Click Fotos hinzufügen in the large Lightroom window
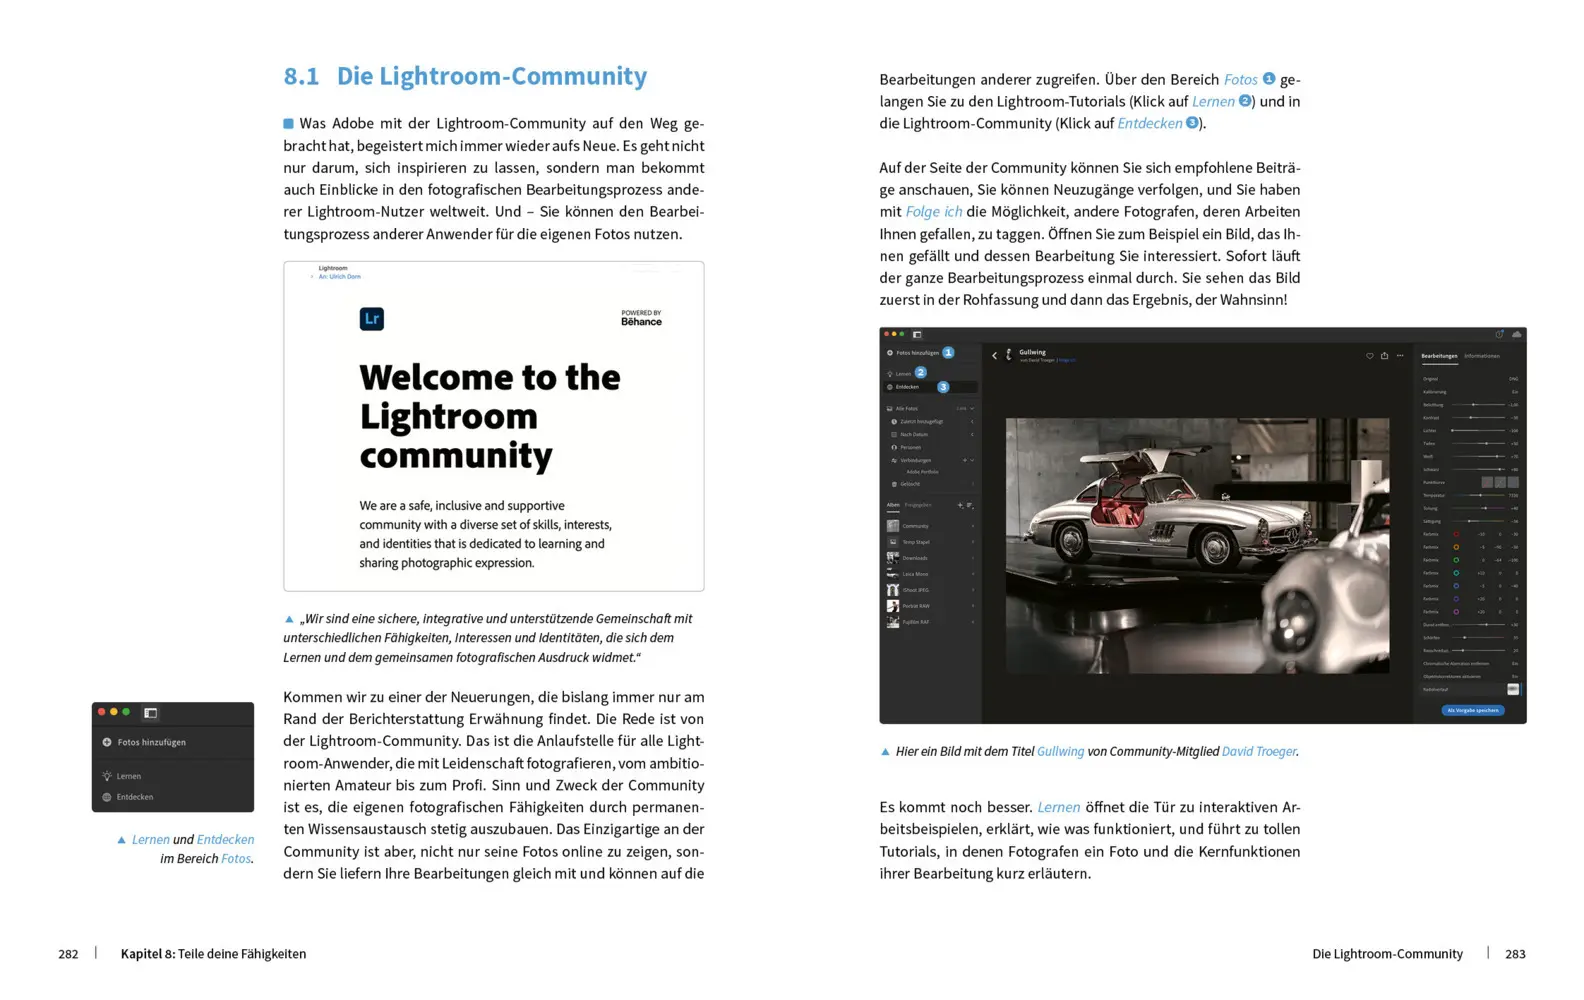The height and width of the screenshot is (1000, 1584). pos(912,353)
